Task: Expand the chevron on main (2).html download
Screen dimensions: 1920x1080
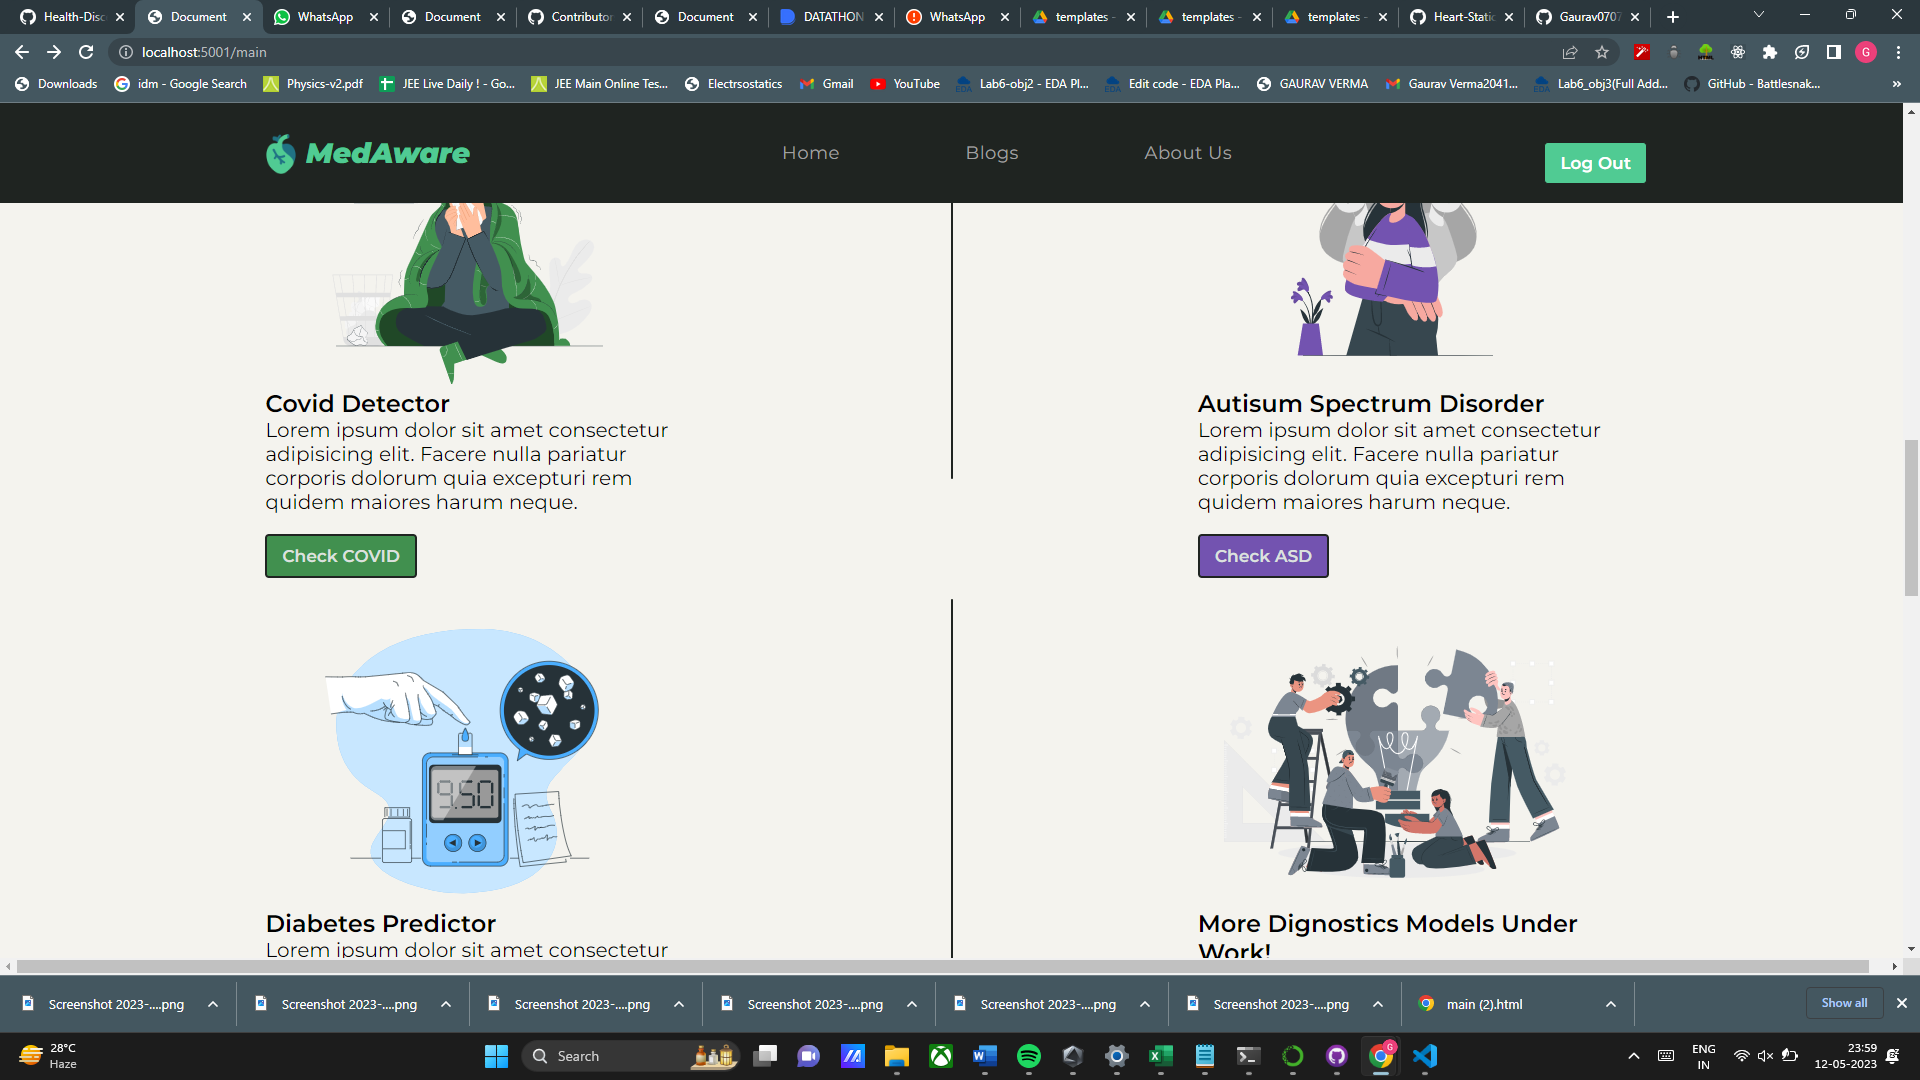Action: [x=1610, y=1004]
